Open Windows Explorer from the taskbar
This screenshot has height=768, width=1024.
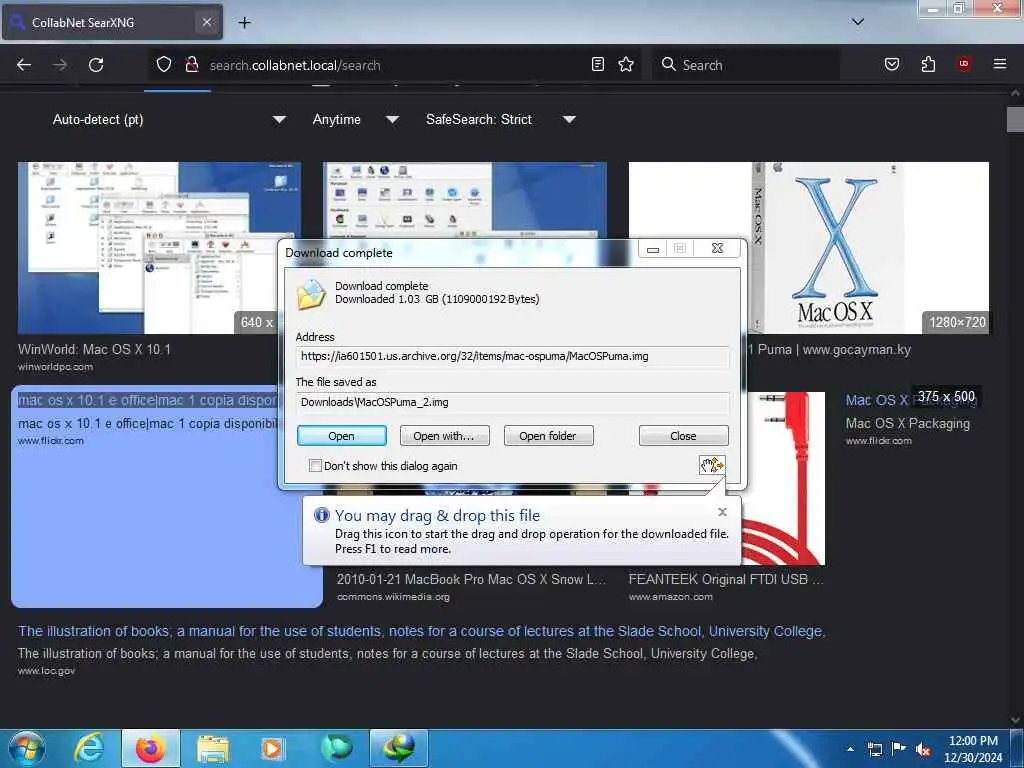213,748
